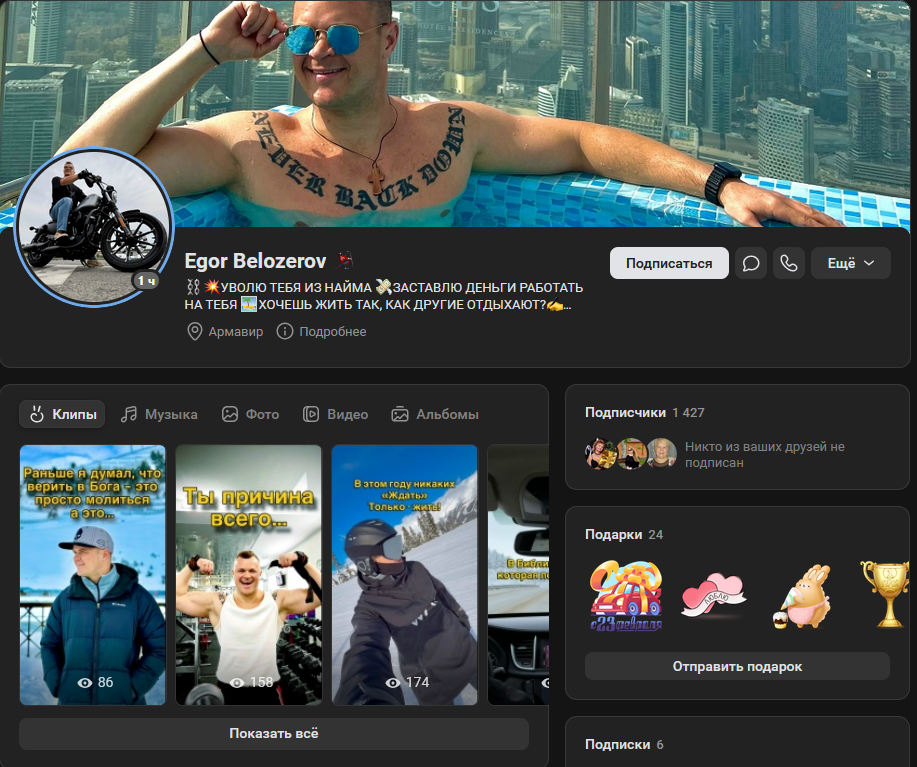Switch to the Видео tab
917x767 pixels.
click(x=335, y=413)
